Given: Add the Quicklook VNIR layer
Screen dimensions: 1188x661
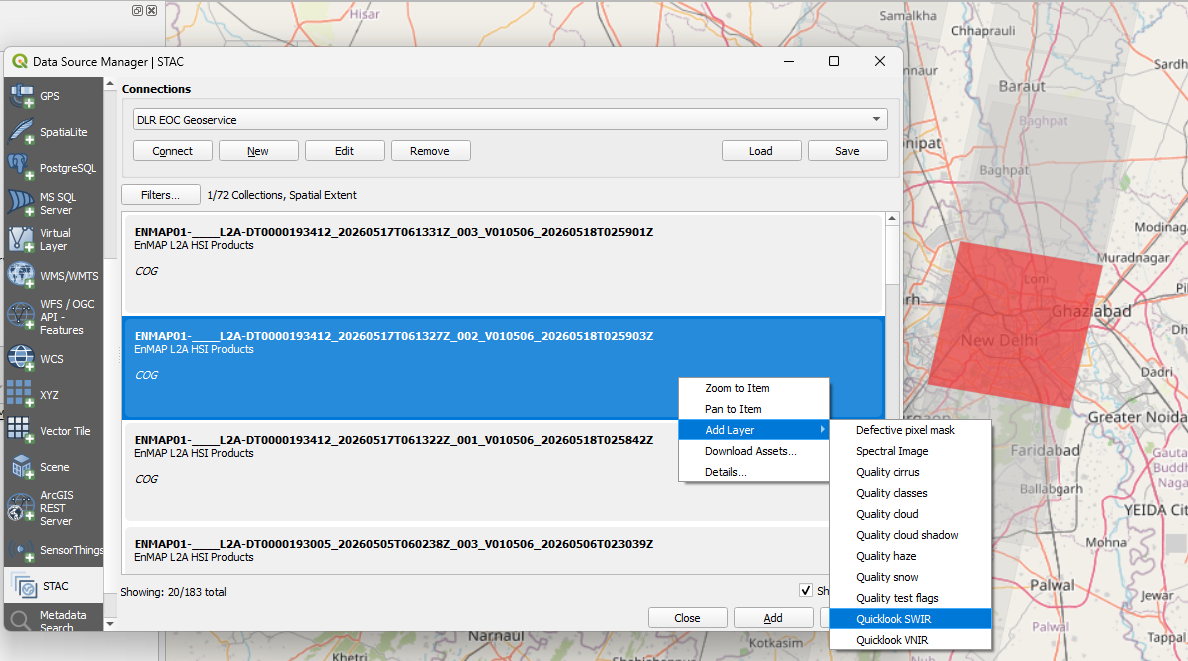Looking at the screenshot, I should (911, 640).
